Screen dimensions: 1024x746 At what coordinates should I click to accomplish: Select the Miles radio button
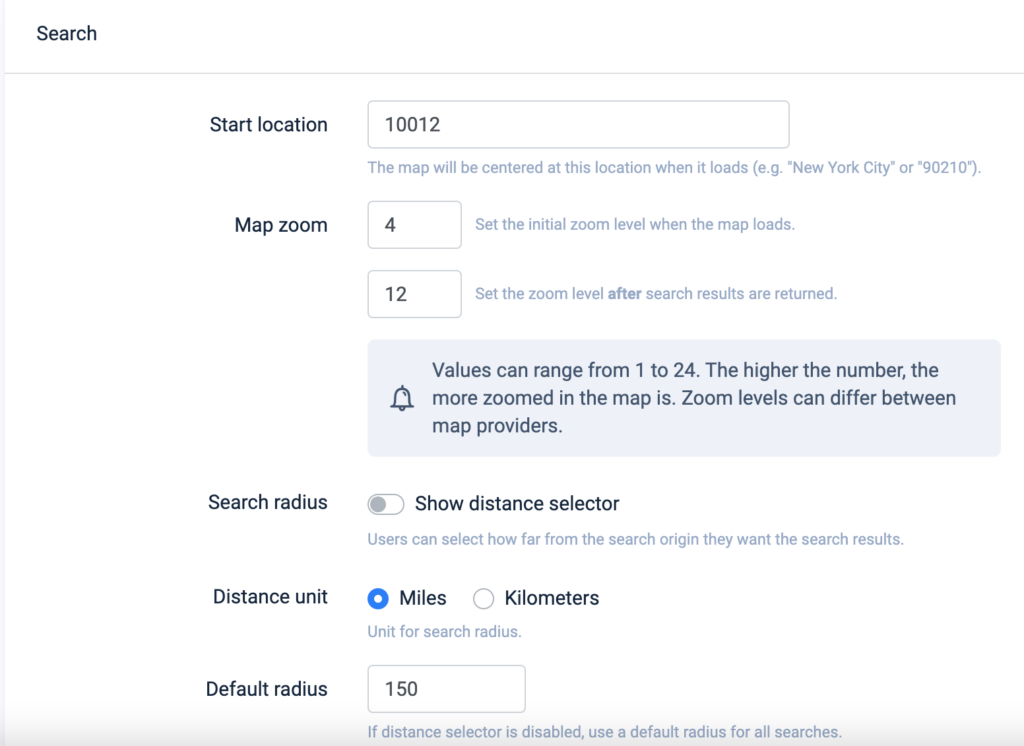(378, 598)
